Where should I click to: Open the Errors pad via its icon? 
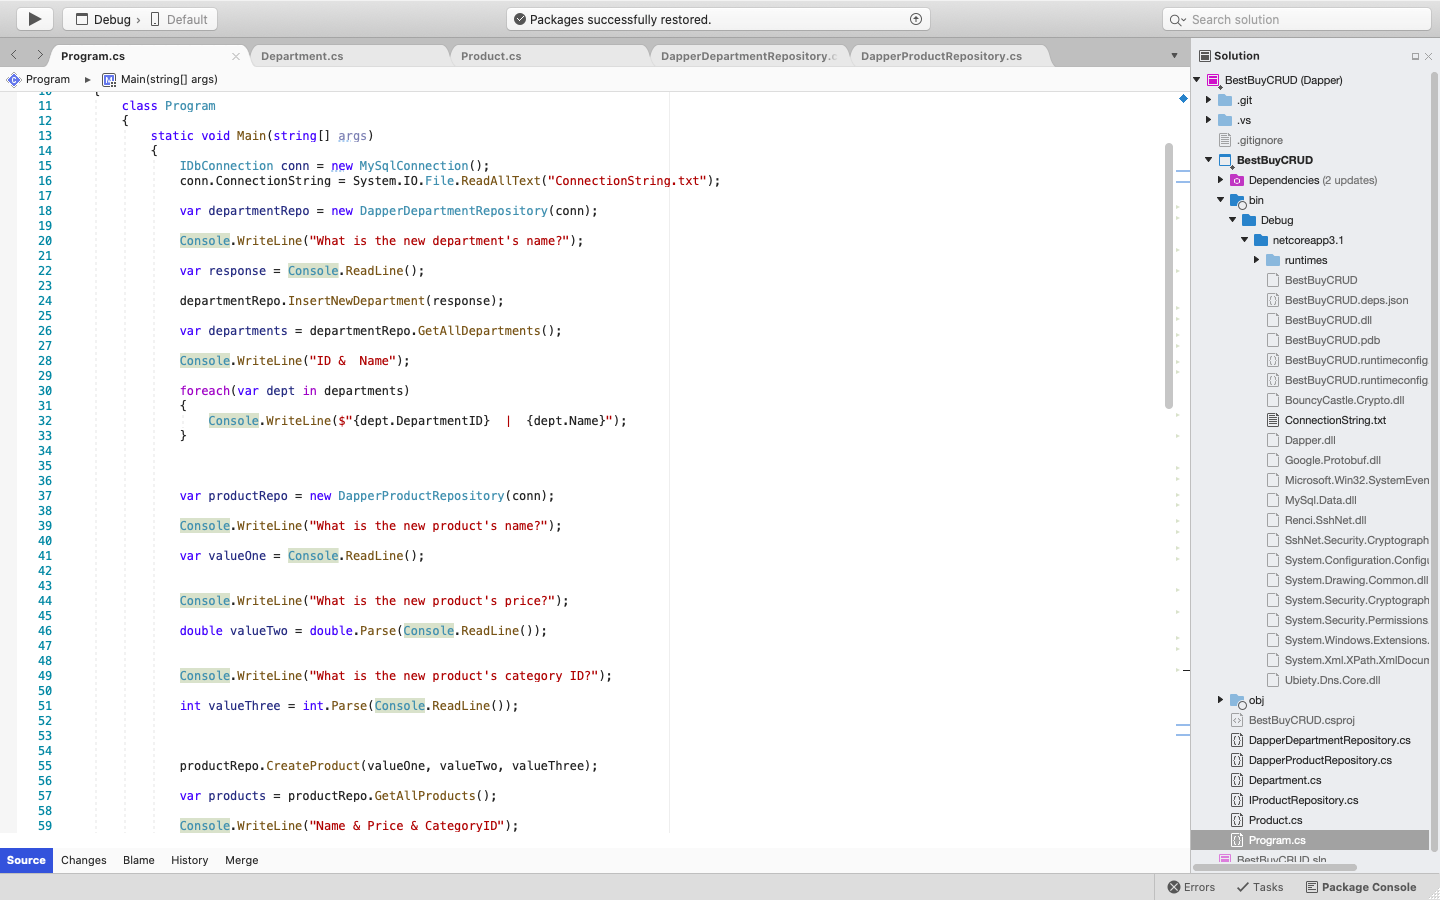point(1173,886)
